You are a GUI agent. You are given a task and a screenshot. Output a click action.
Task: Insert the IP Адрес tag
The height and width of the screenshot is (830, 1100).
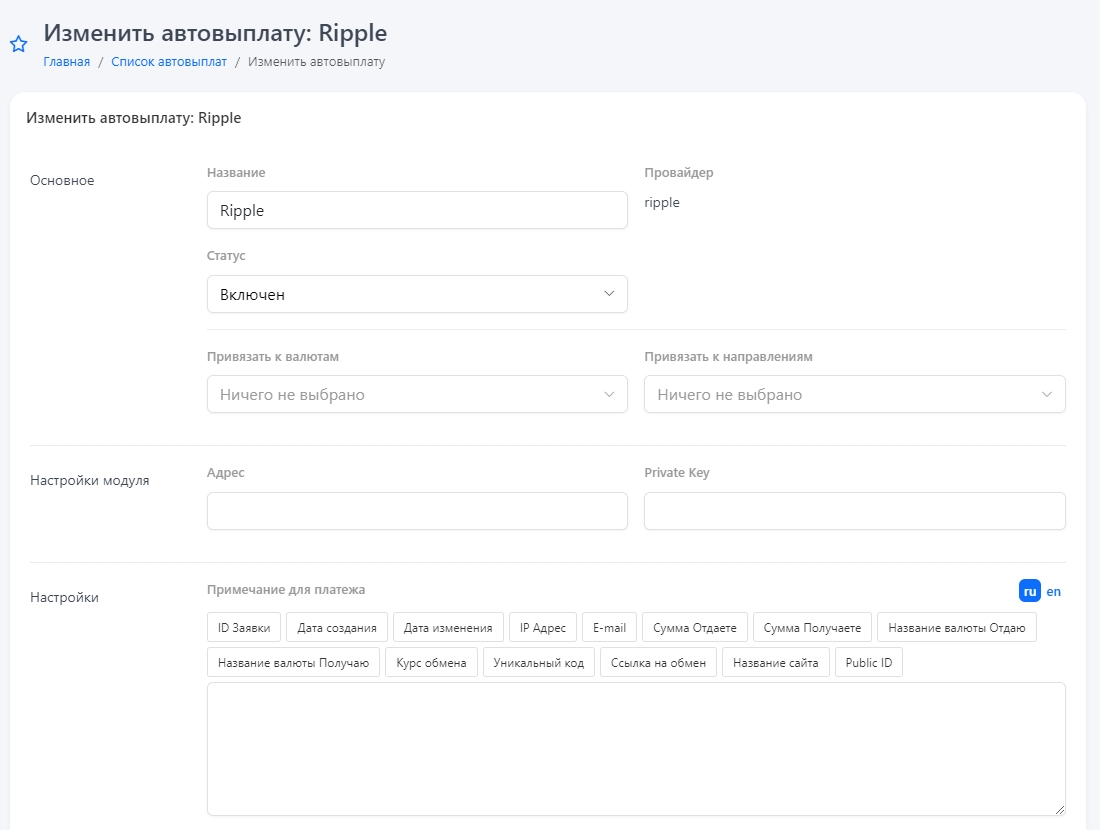pyautogui.click(x=543, y=628)
